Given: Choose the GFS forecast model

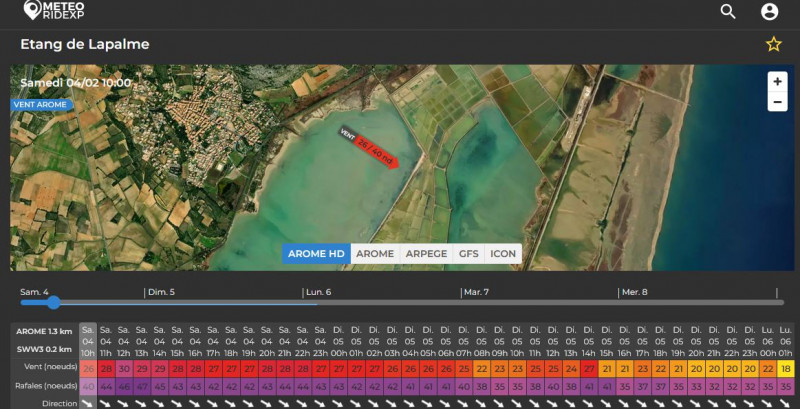Looking at the screenshot, I should click(468, 254).
